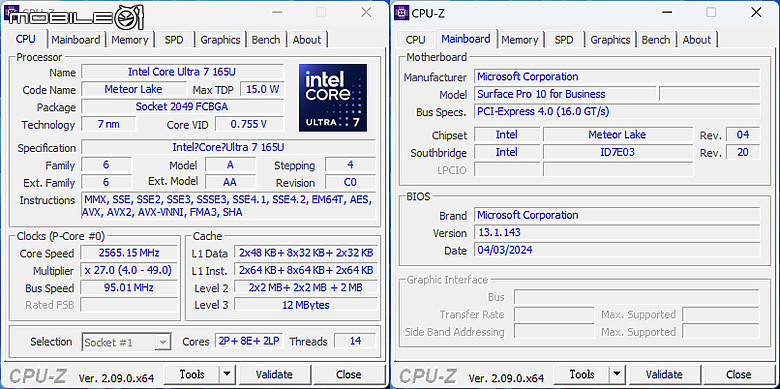Close the right CPU-Z window with X
The height and width of the screenshot is (389, 780).
pos(756,12)
